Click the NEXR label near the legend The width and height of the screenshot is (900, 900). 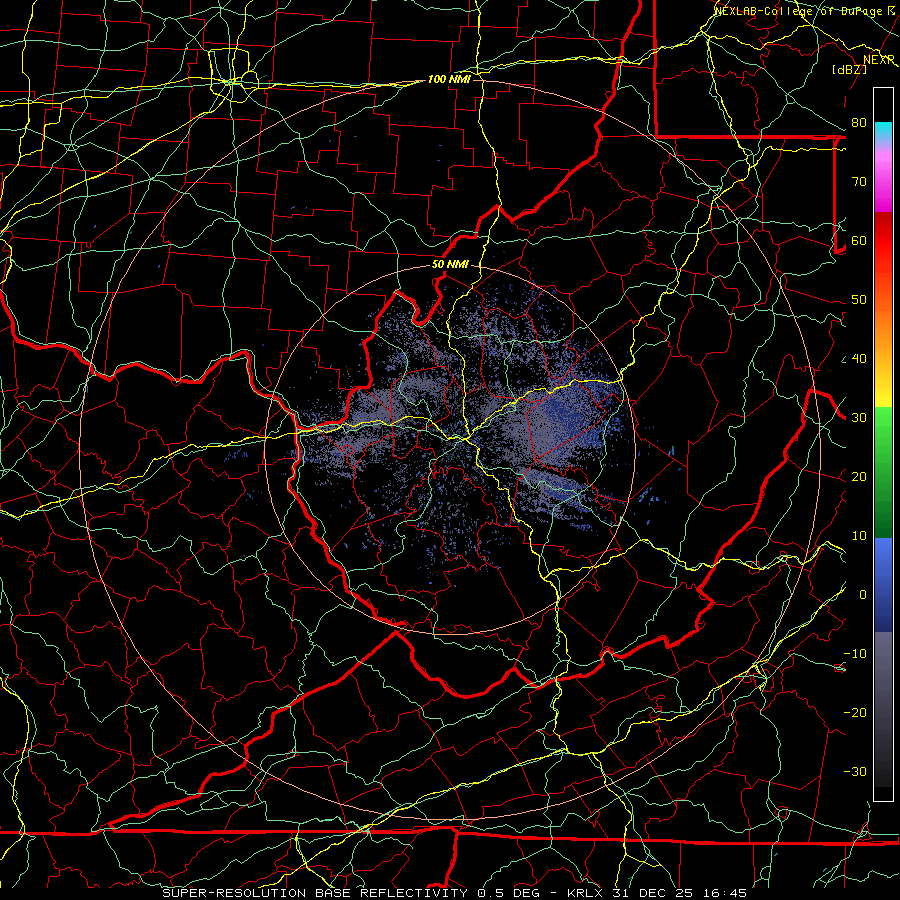point(879,60)
